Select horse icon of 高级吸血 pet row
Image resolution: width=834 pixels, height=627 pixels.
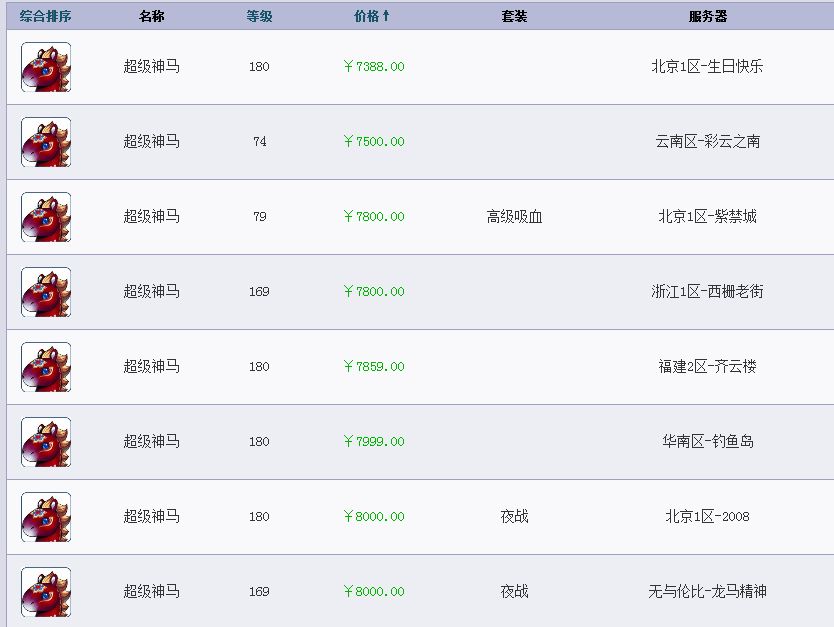point(46,217)
